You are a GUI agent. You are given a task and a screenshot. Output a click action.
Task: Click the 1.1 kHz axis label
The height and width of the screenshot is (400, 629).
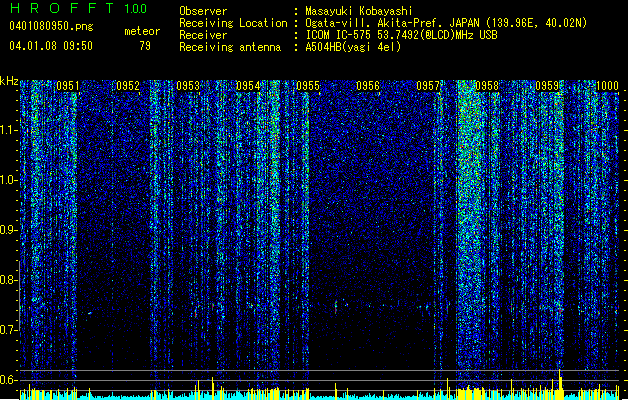point(8,130)
